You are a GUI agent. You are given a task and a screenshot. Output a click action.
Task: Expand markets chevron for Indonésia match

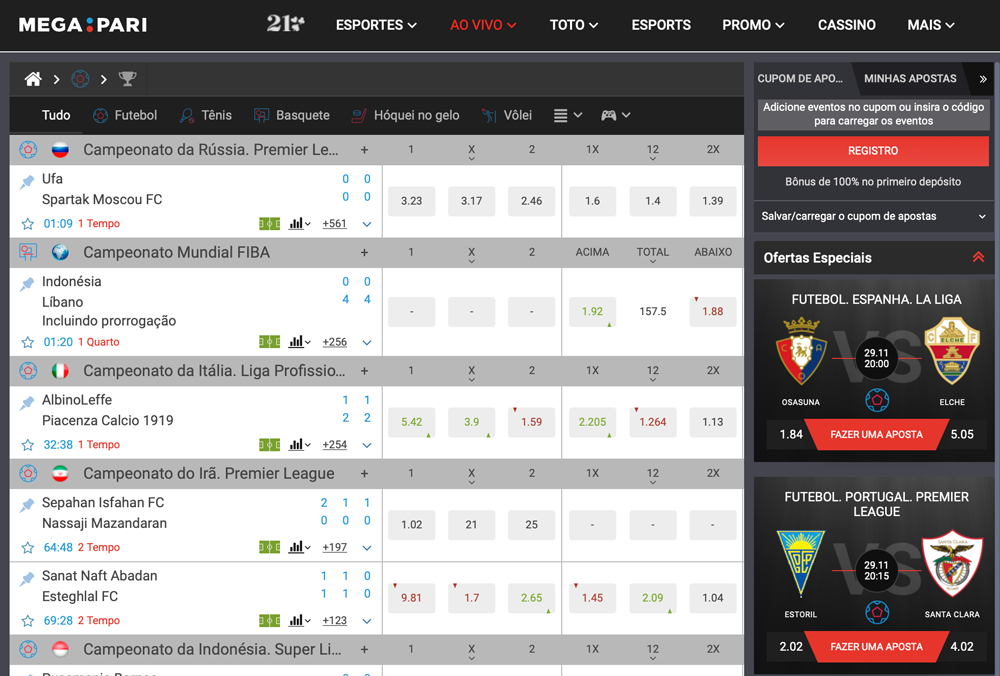coord(367,343)
